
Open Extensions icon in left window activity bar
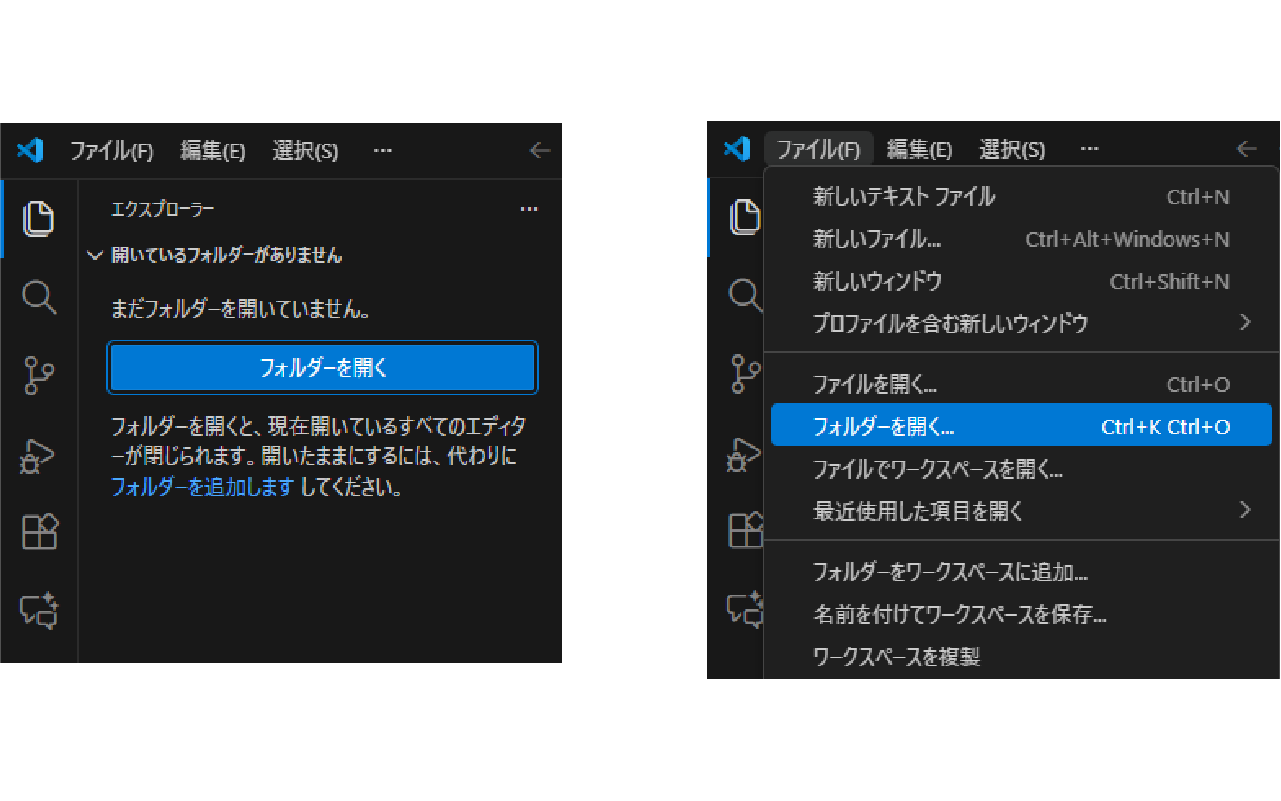[x=40, y=532]
